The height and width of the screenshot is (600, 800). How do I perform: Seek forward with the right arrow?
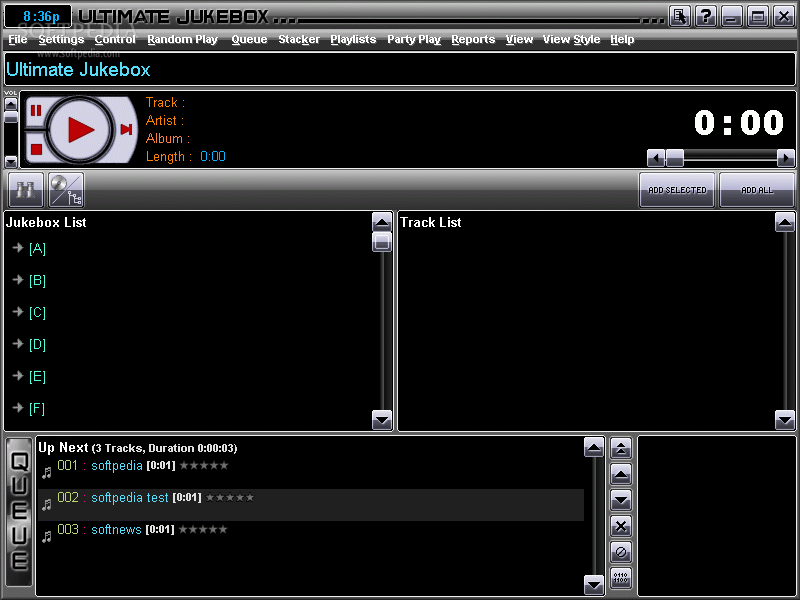pos(786,158)
